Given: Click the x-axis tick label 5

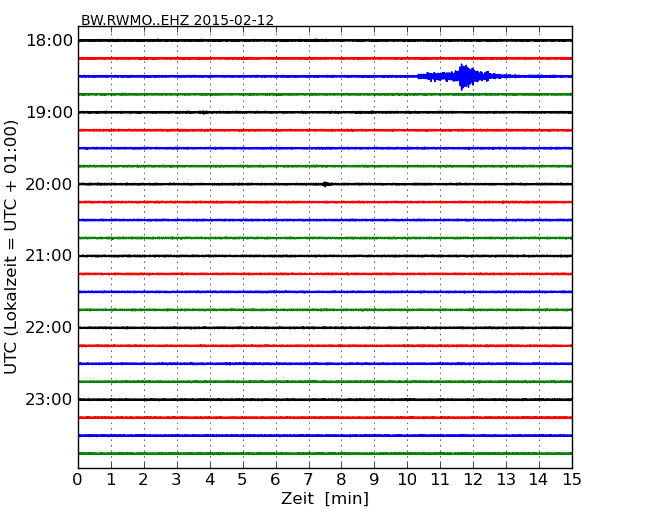Looking at the screenshot, I should (243, 479).
